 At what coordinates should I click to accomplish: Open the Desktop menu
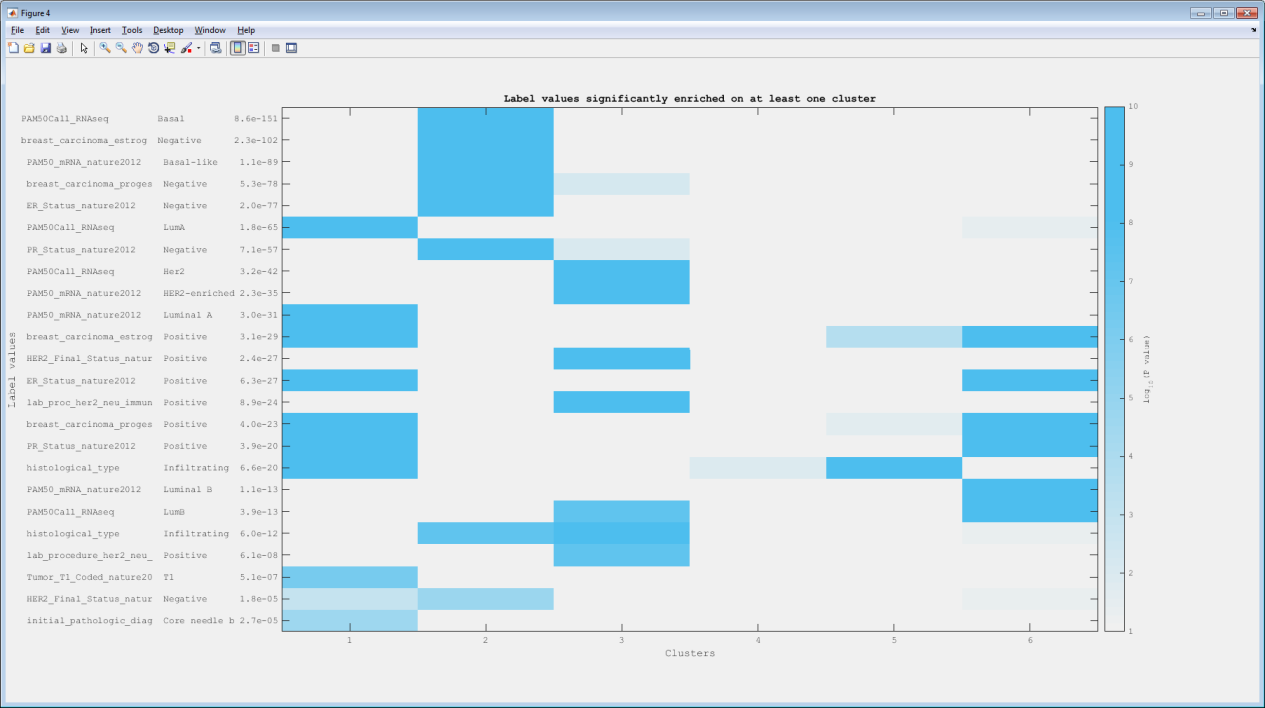pos(168,30)
